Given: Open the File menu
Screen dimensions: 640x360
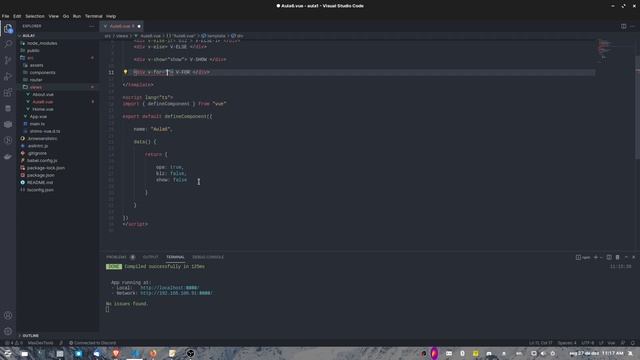Looking at the screenshot, I should pyautogui.click(x=5, y=16).
